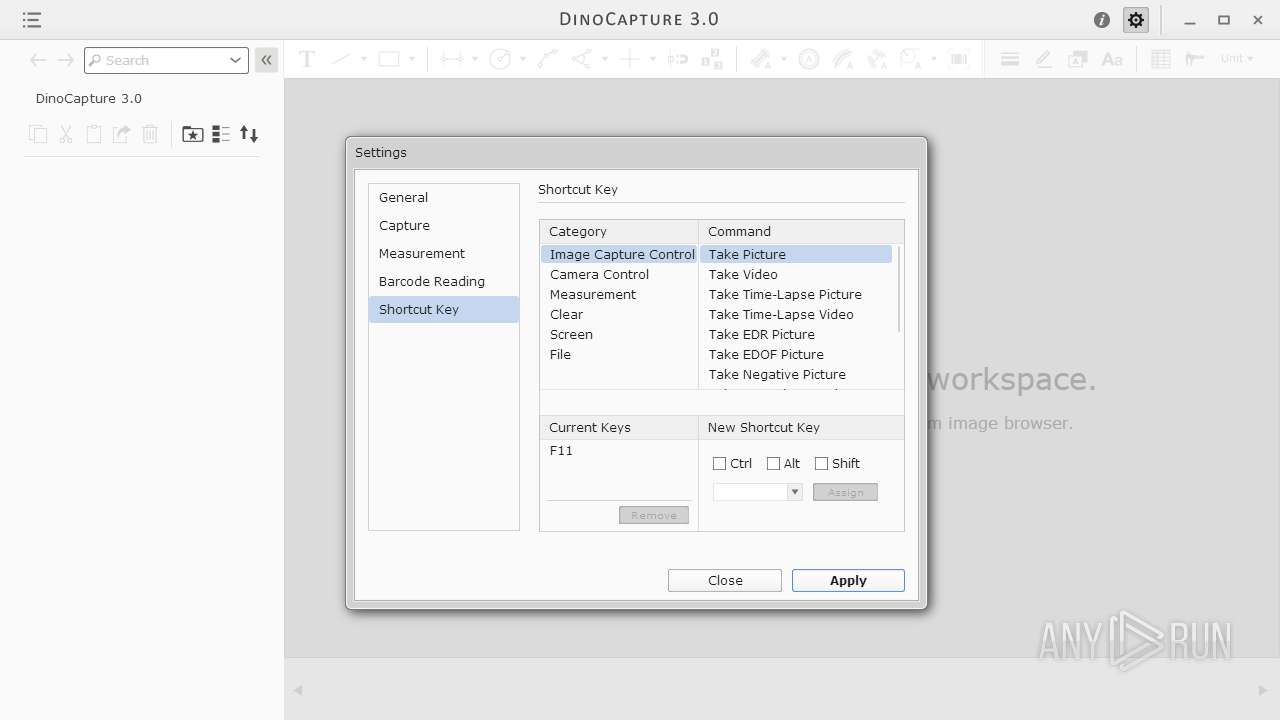Select Measurement in the Category list
1280x720 pixels.
point(619,295)
